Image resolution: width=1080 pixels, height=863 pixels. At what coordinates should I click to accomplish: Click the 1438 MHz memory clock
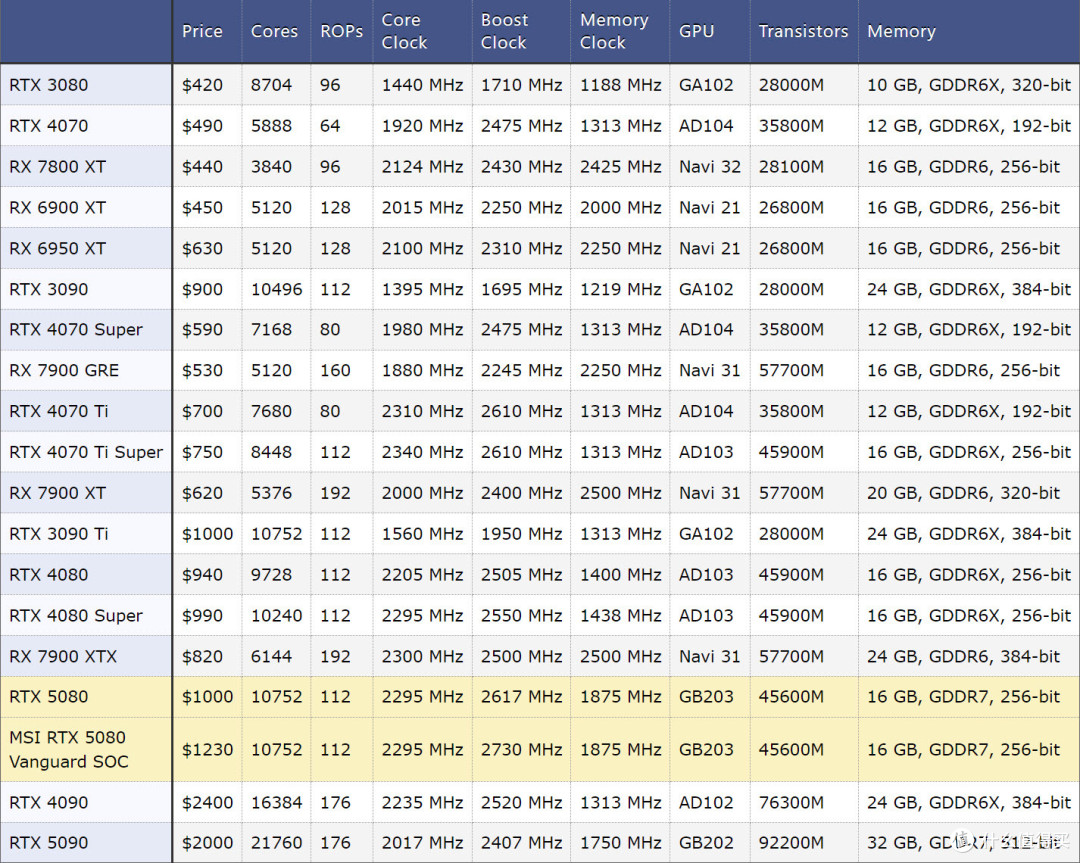pos(621,615)
